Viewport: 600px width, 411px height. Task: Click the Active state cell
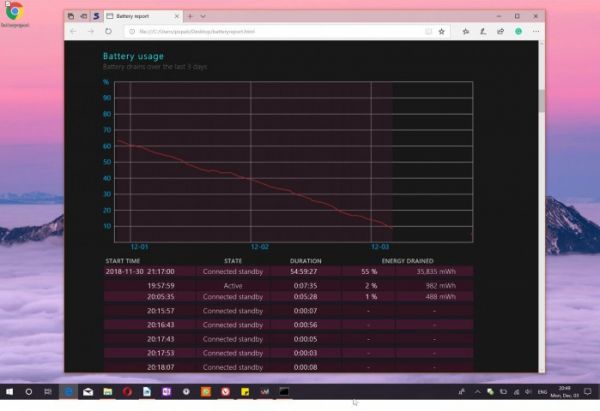233,286
